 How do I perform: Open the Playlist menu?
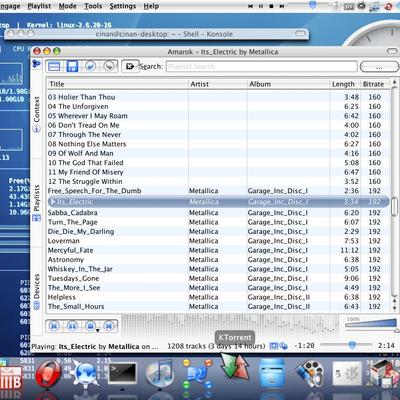[x=39, y=6]
